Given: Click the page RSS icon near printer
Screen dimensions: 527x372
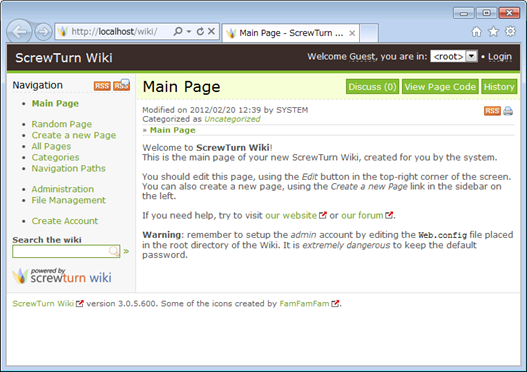Looking at the screenshot, I should coord(492,111).
